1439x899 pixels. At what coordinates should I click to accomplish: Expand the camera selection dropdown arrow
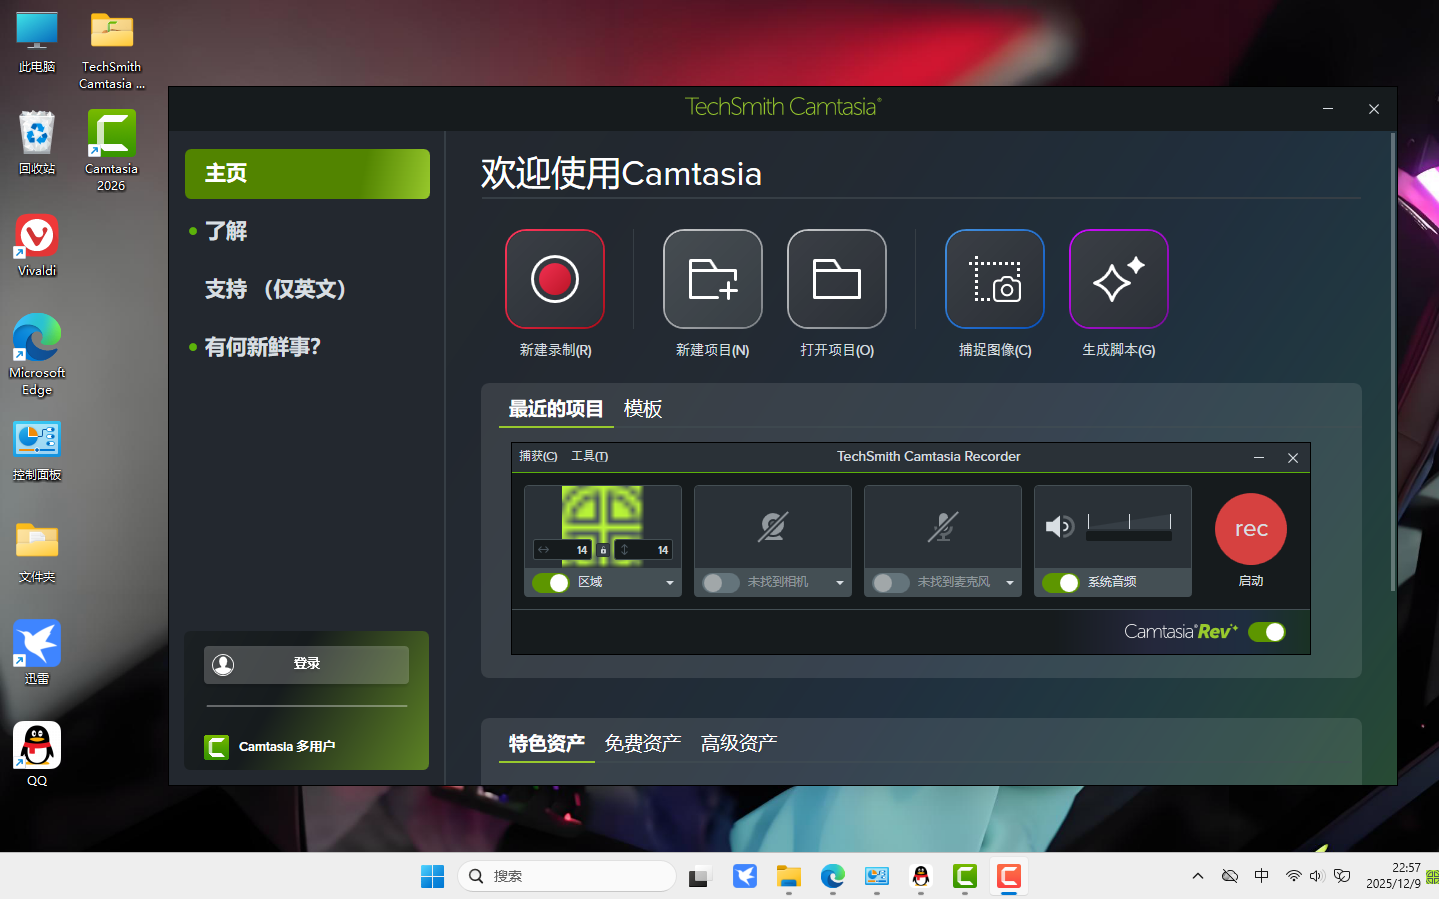coord(840,583)
